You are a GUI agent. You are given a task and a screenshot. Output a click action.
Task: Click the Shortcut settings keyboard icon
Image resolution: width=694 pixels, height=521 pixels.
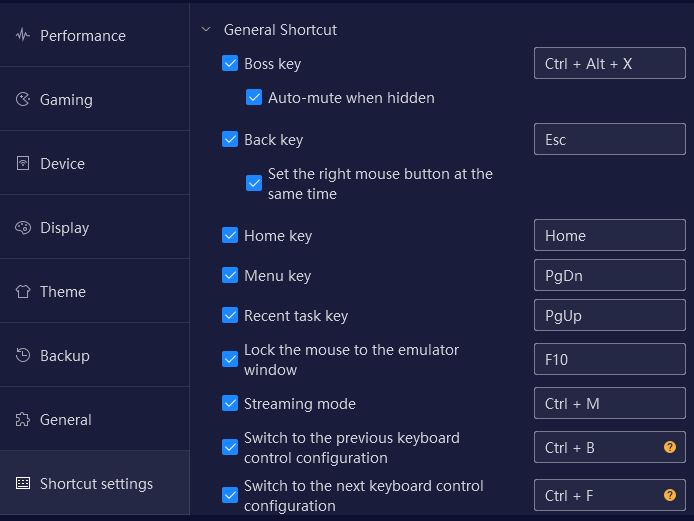click(23, 483)
